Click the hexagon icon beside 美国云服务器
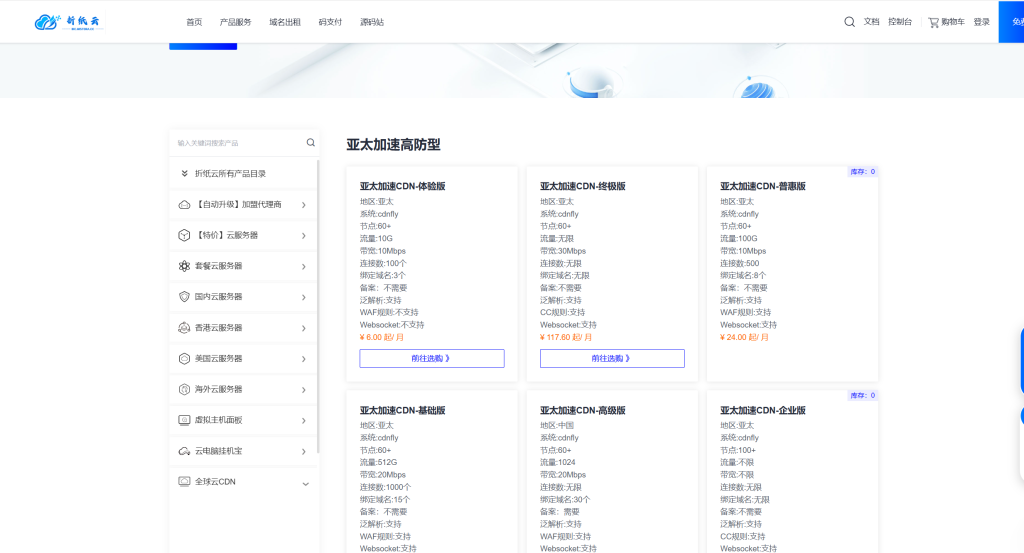This screenshot has width=1024, height=553. pyautogui.click(x=184, y=358)
